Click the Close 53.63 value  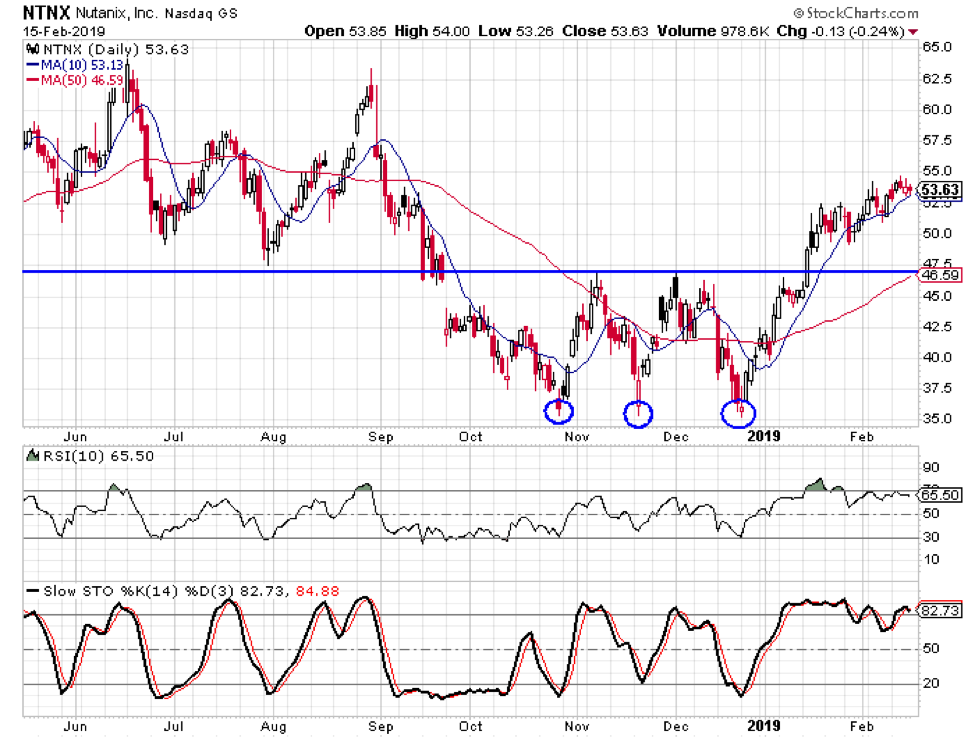click(x=605, y=31)
